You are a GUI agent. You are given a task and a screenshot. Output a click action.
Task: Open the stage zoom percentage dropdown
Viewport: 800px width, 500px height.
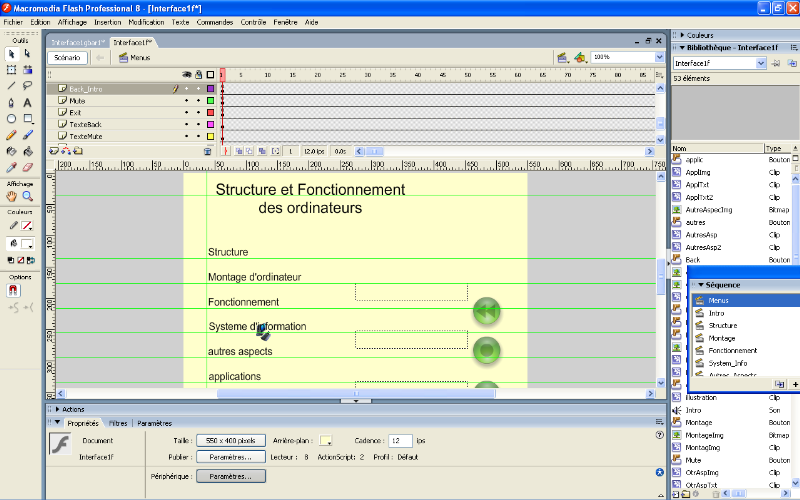tap(659, 58)
